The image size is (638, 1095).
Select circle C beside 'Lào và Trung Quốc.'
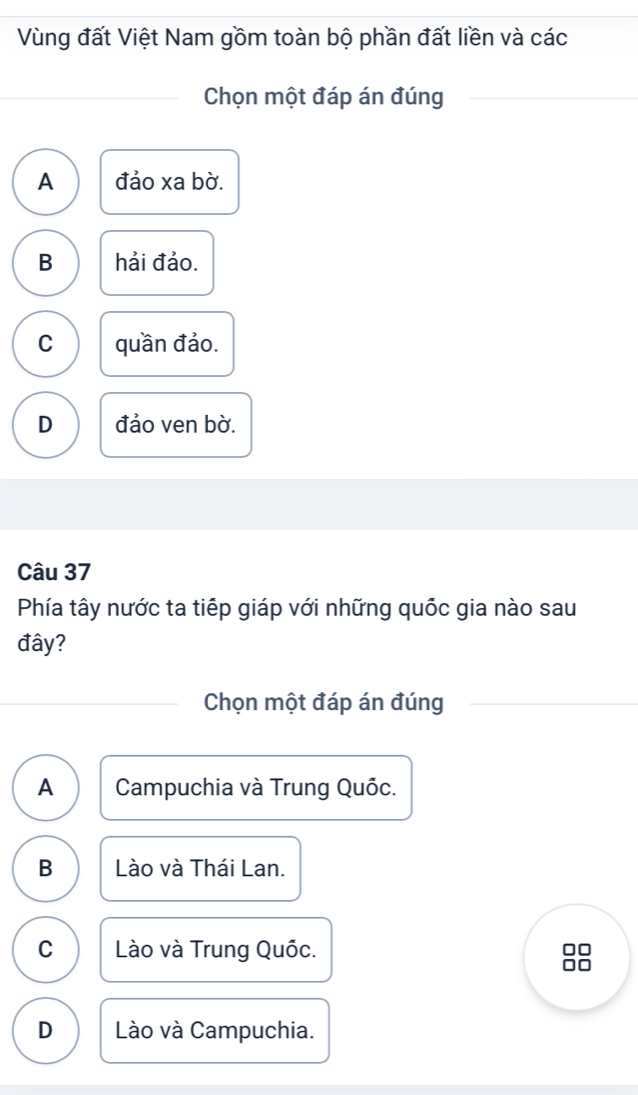[45, 949]
